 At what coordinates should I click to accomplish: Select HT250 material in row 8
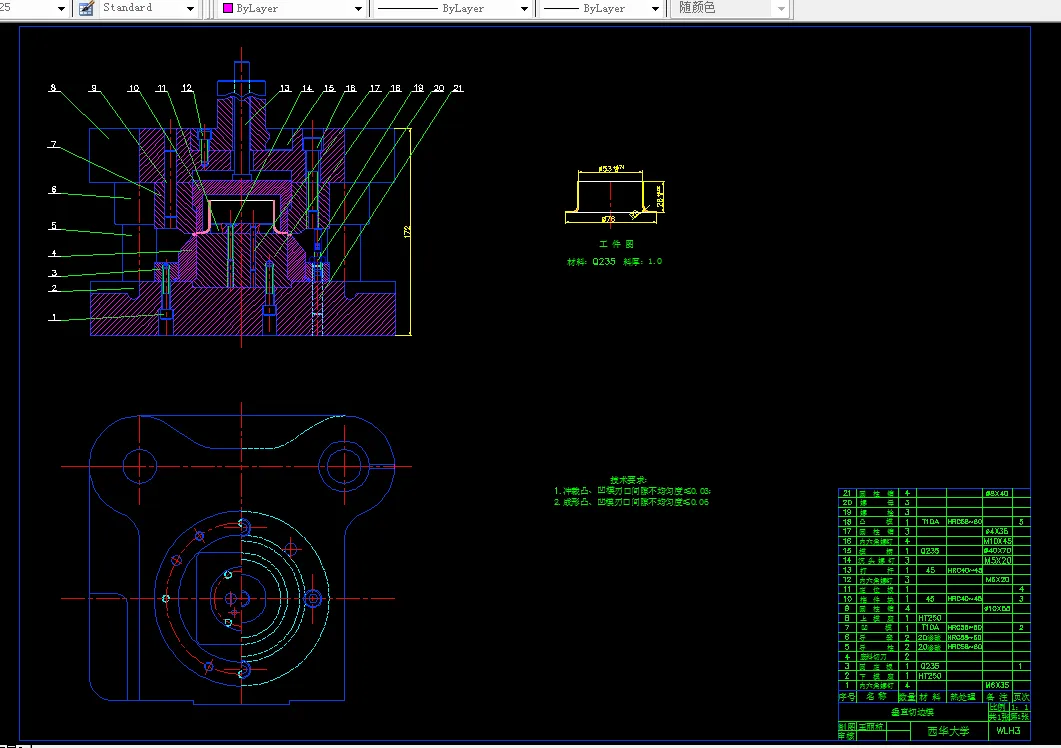tap(930, 618)
